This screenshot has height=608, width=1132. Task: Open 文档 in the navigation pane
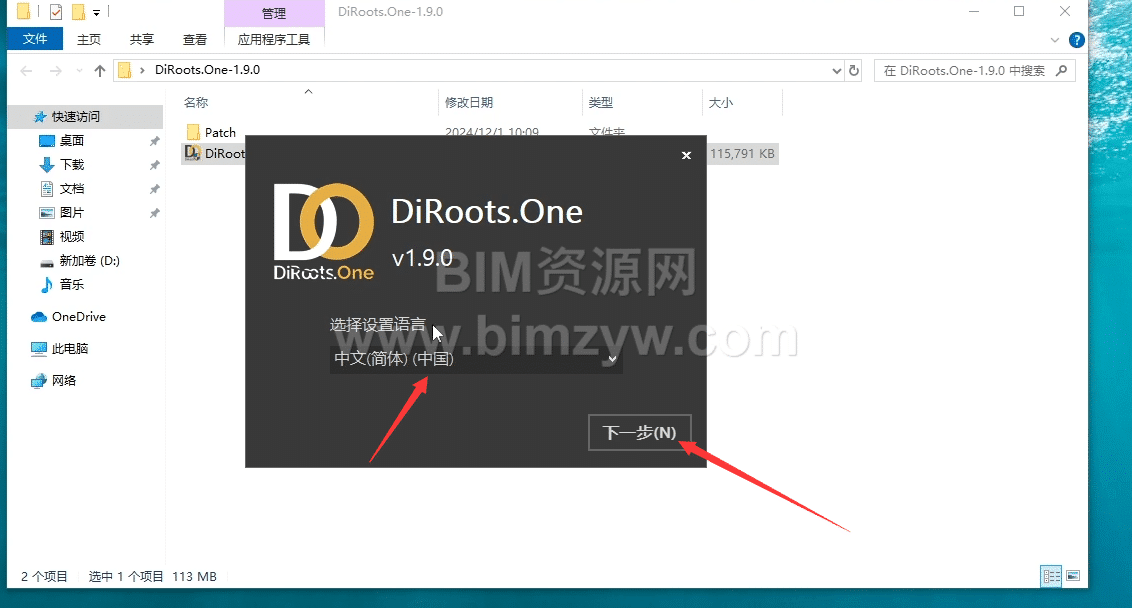(x=71, y=188)
